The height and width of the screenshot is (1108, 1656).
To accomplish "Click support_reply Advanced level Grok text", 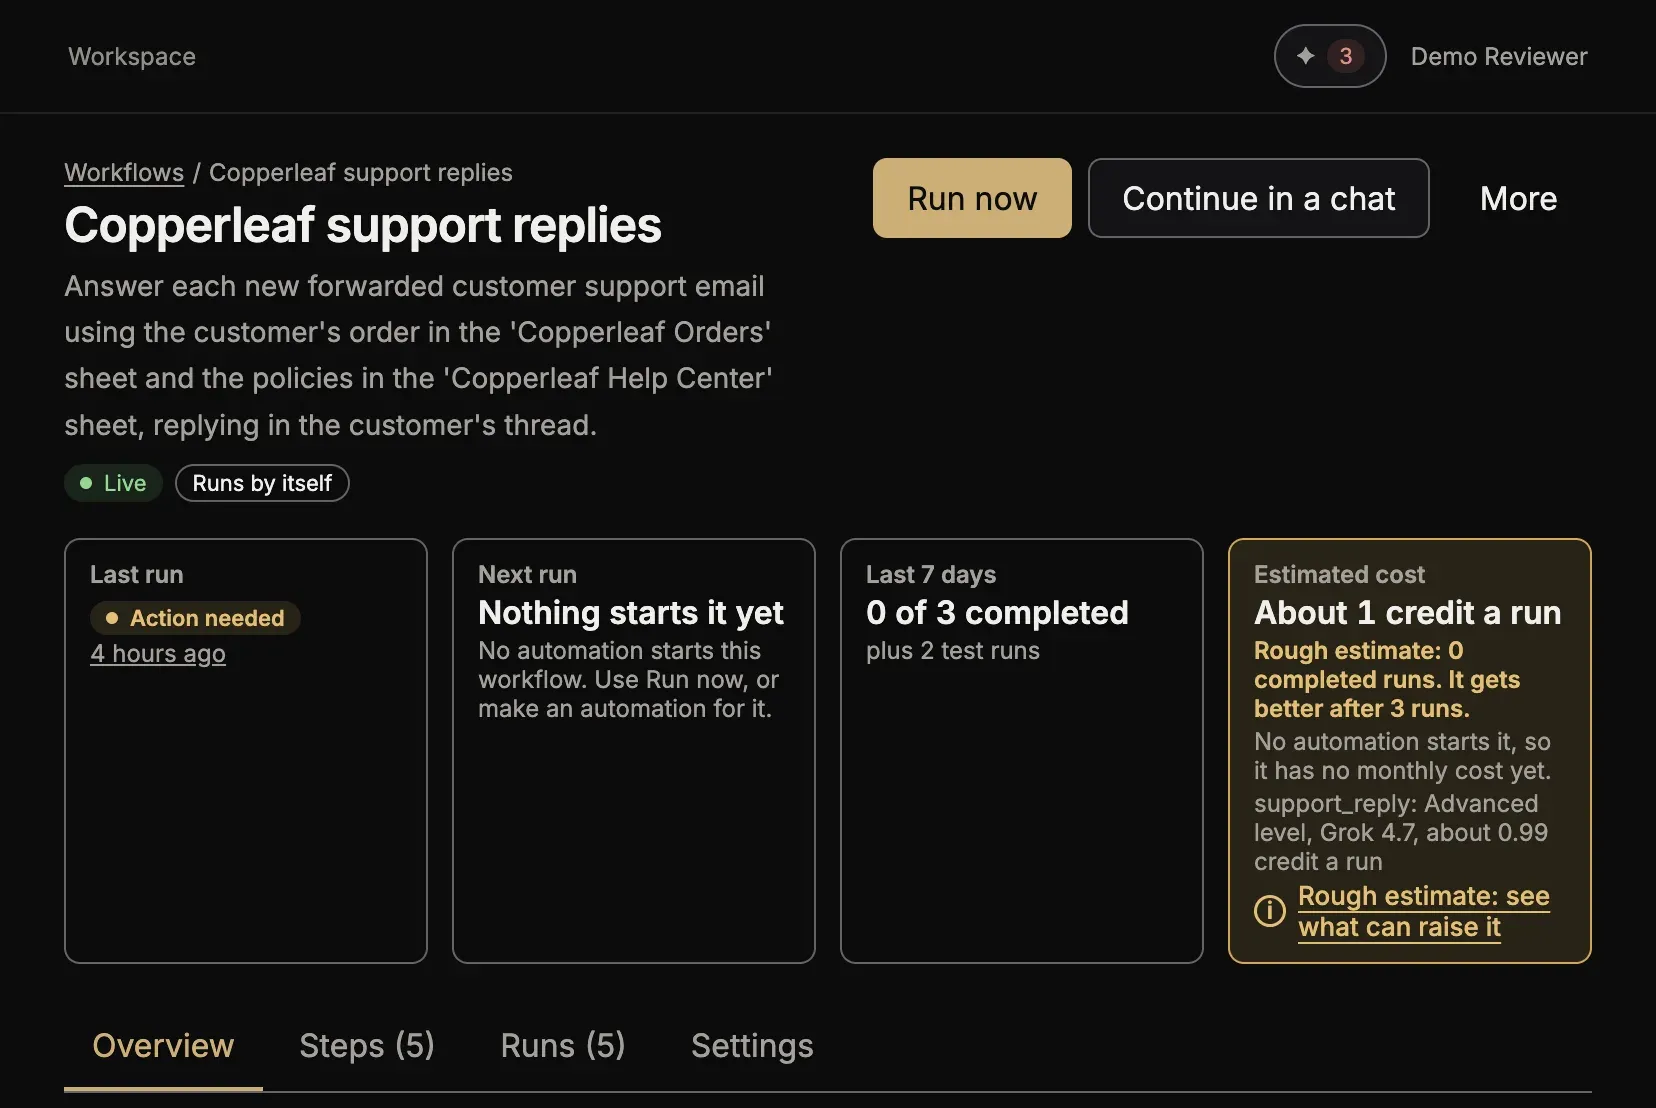I will pos(1401,833).
